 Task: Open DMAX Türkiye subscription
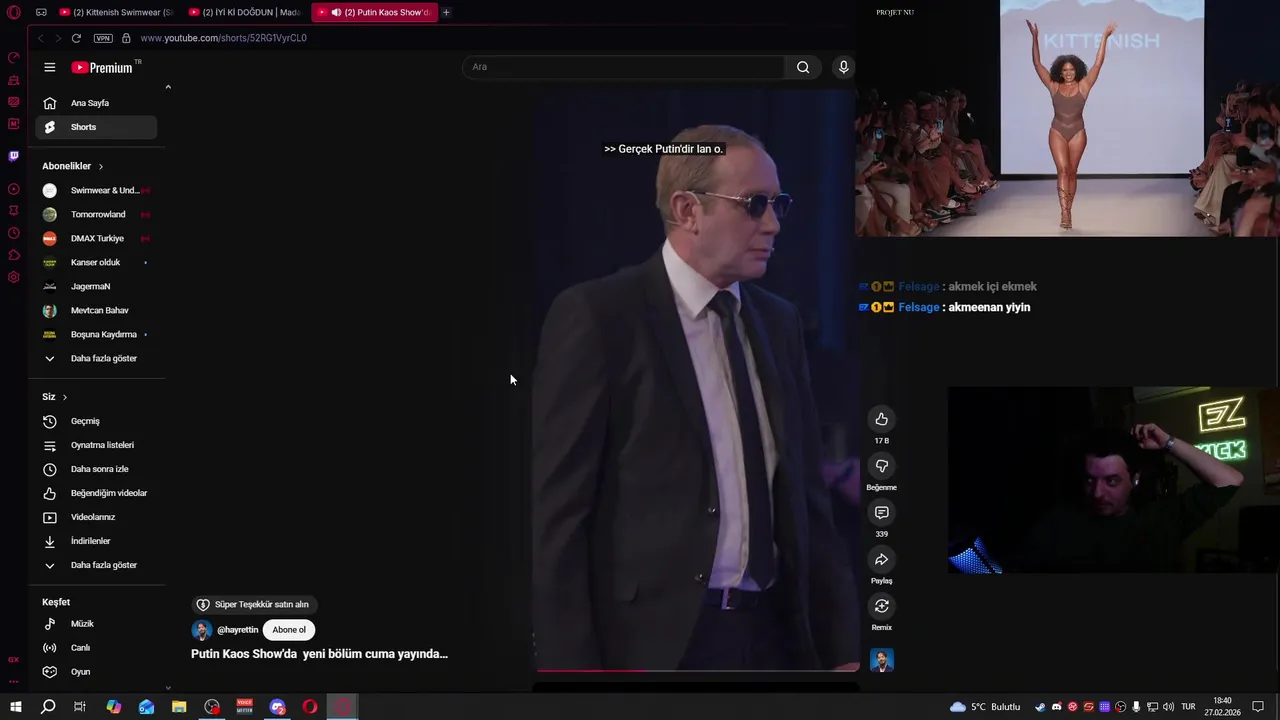click(96, 238)
